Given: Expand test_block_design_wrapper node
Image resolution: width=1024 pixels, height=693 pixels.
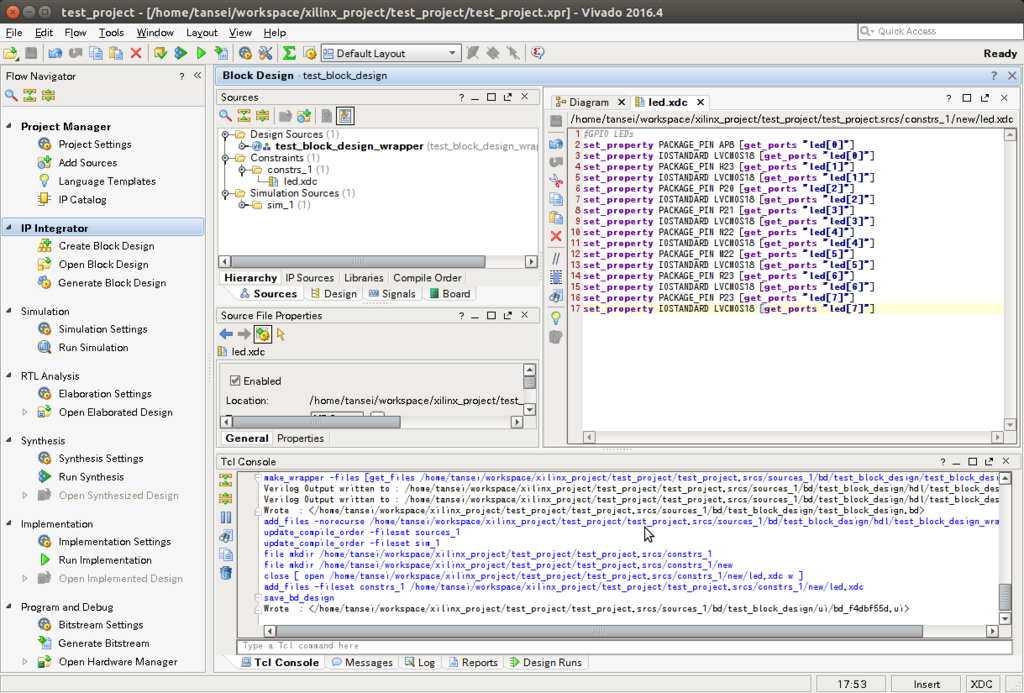Looking at the screenshot, I should (x=242, y=146).
